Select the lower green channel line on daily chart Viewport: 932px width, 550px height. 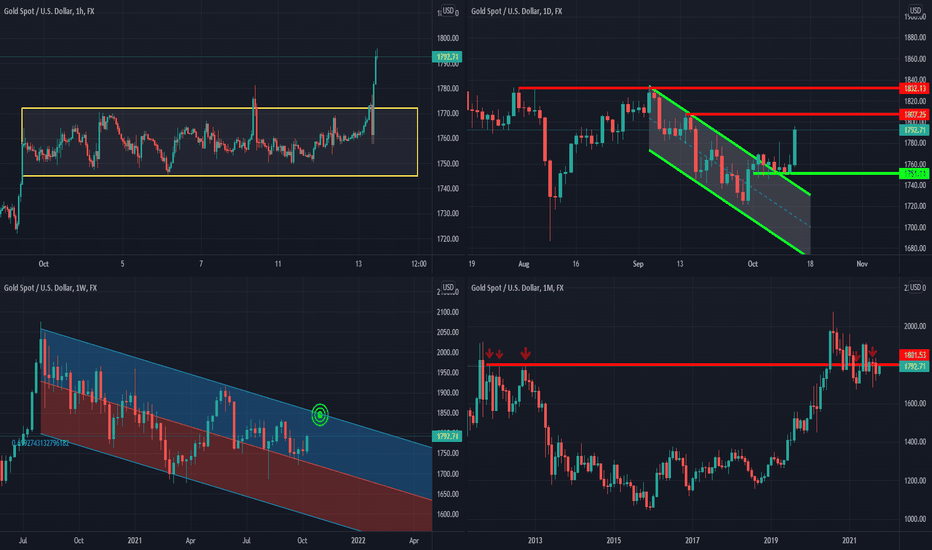tap(728, 202)
